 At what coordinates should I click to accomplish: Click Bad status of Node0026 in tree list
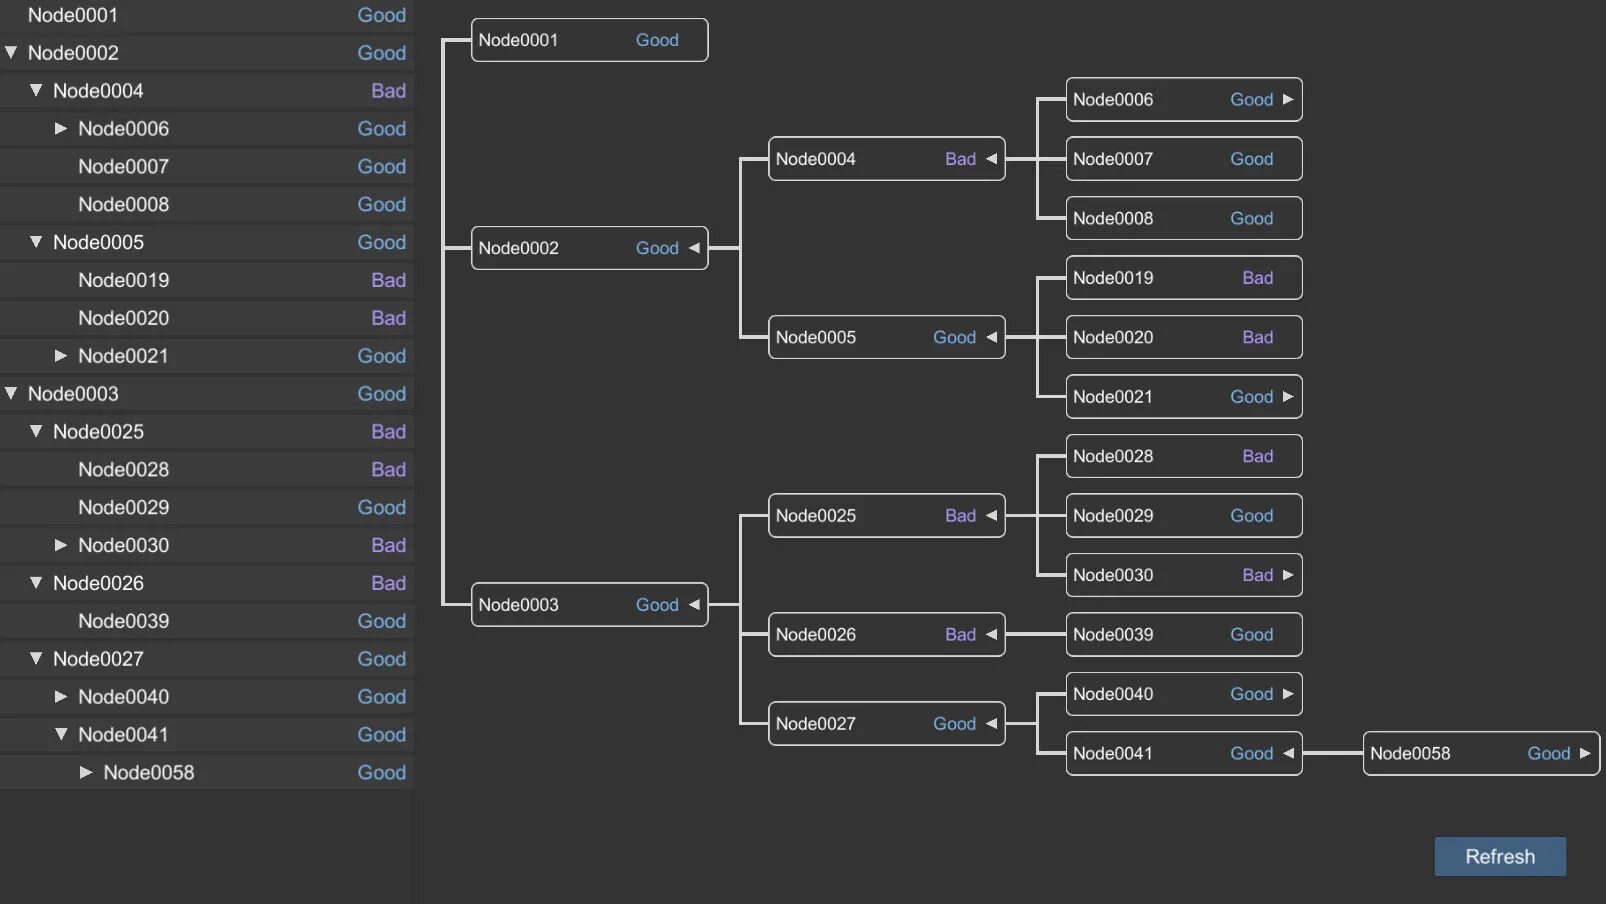click(388, 582)
